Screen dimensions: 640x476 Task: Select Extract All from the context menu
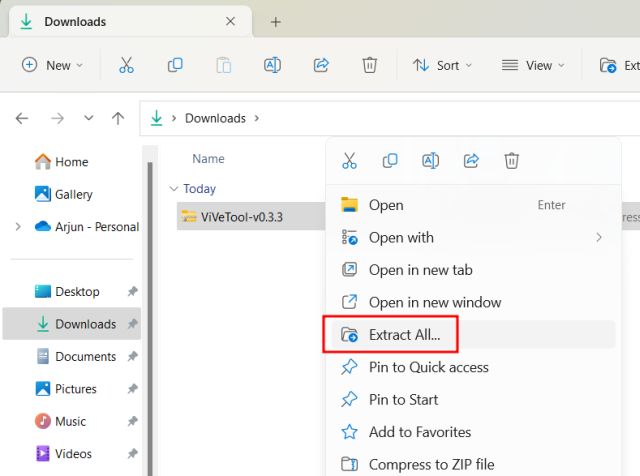coord(404,335)
